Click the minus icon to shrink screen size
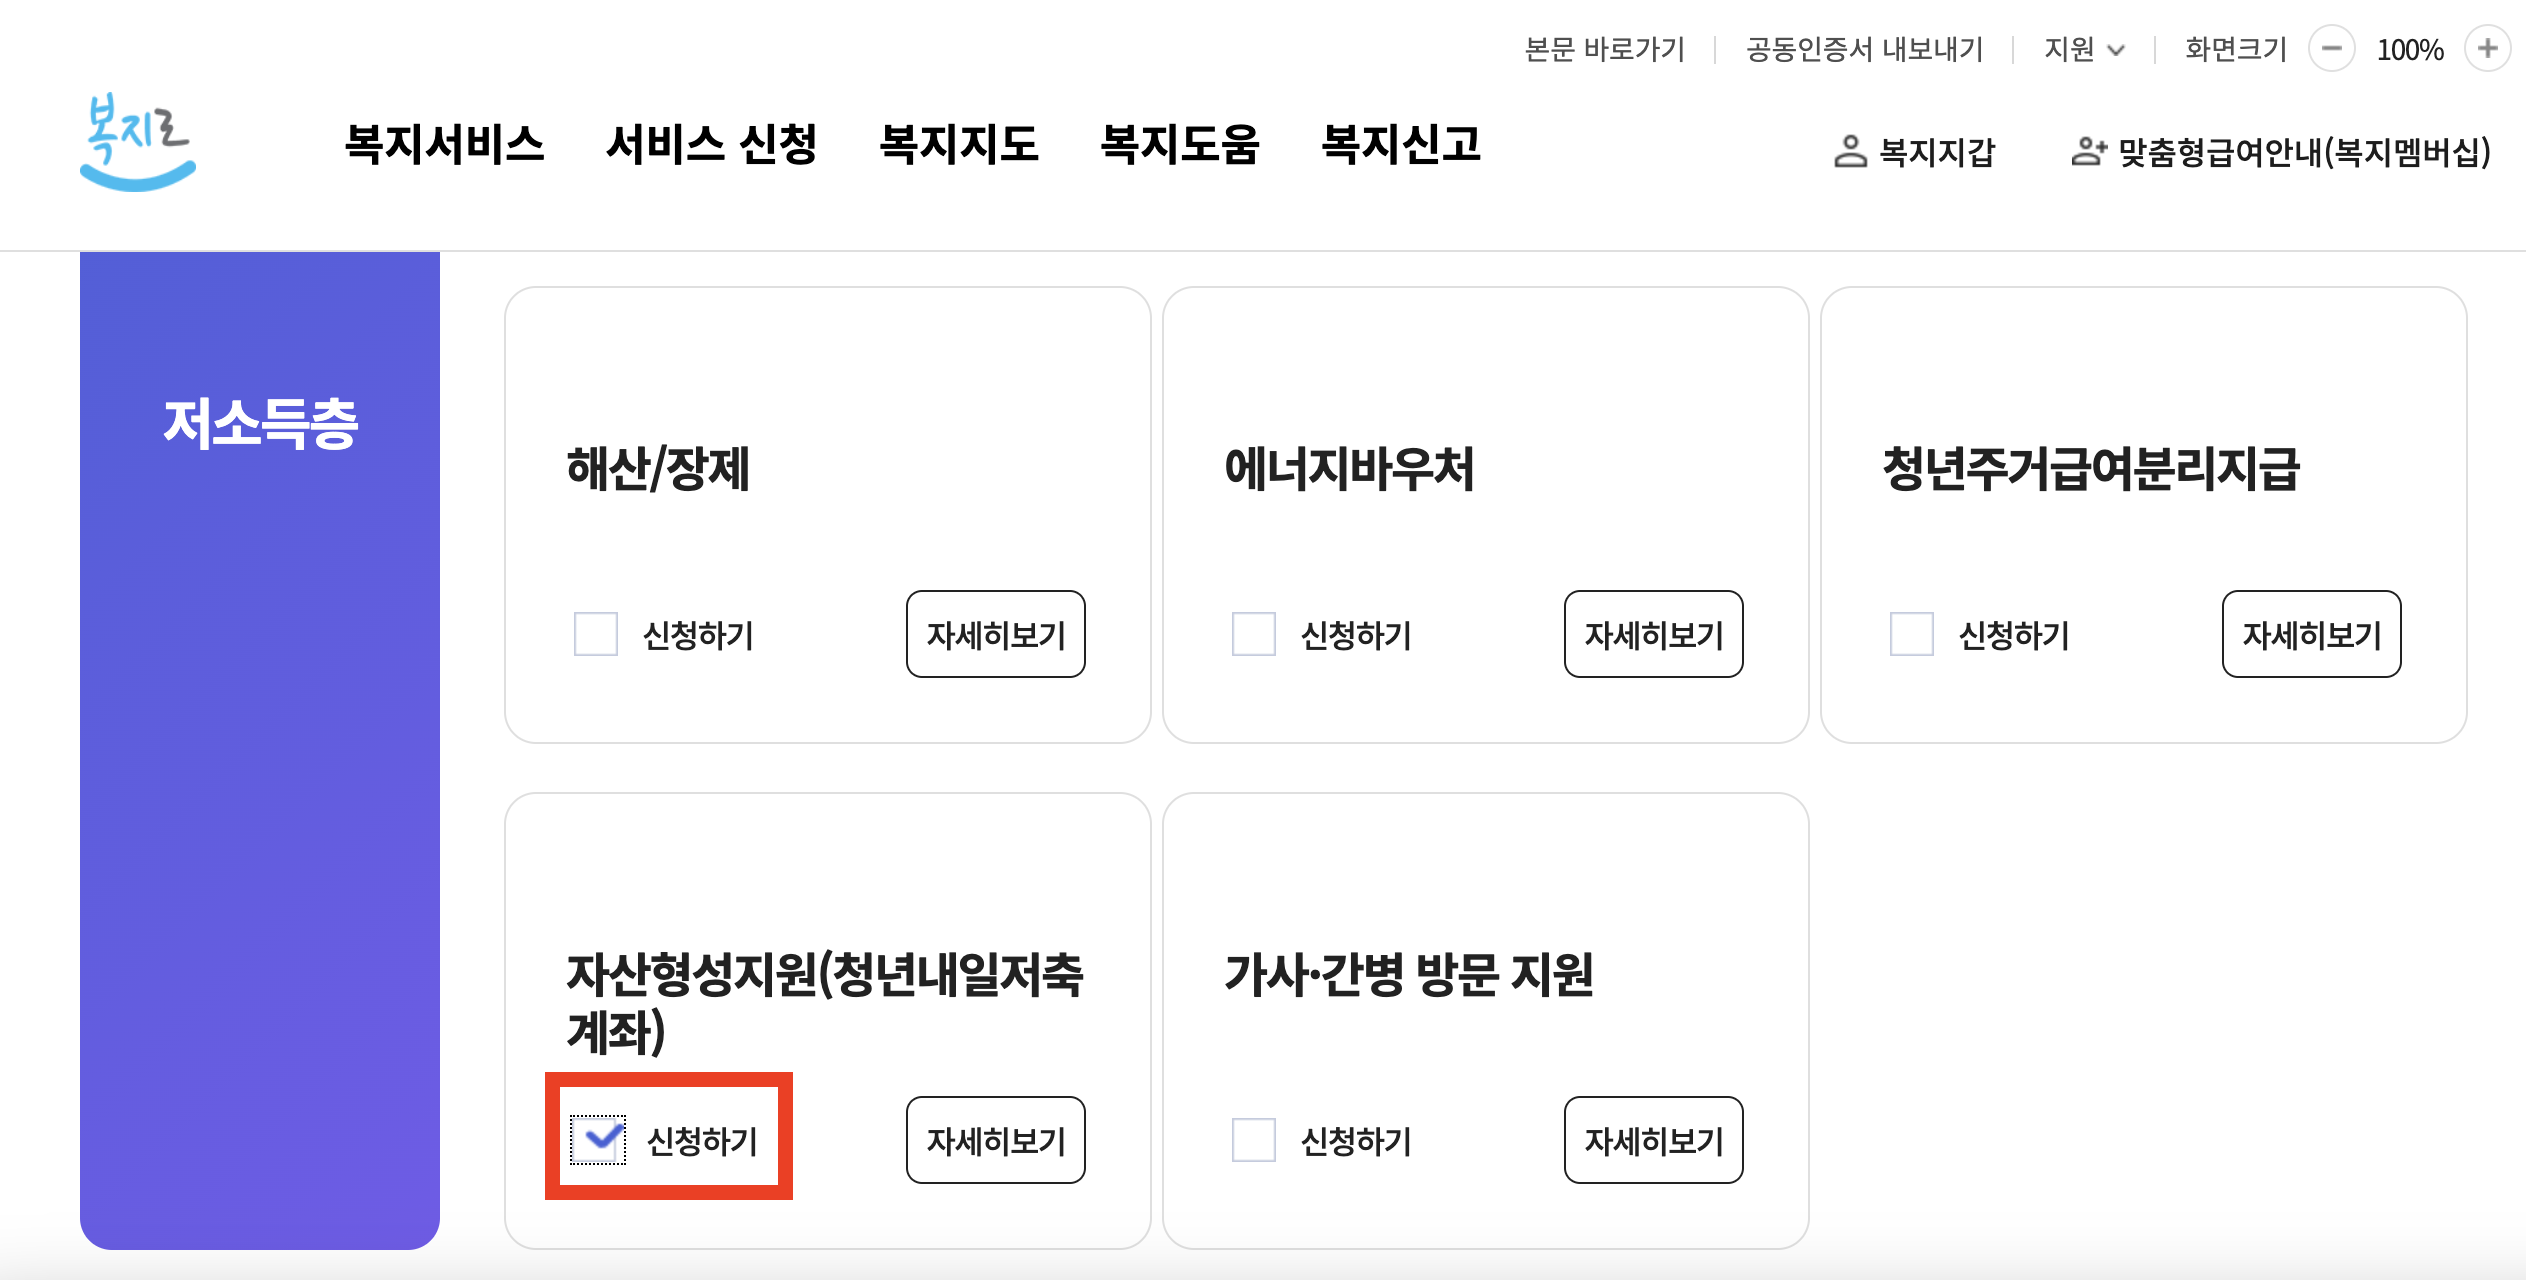Image resolution: width=2526 pixels, height=1280 pixels. (x=2333, y=48)
